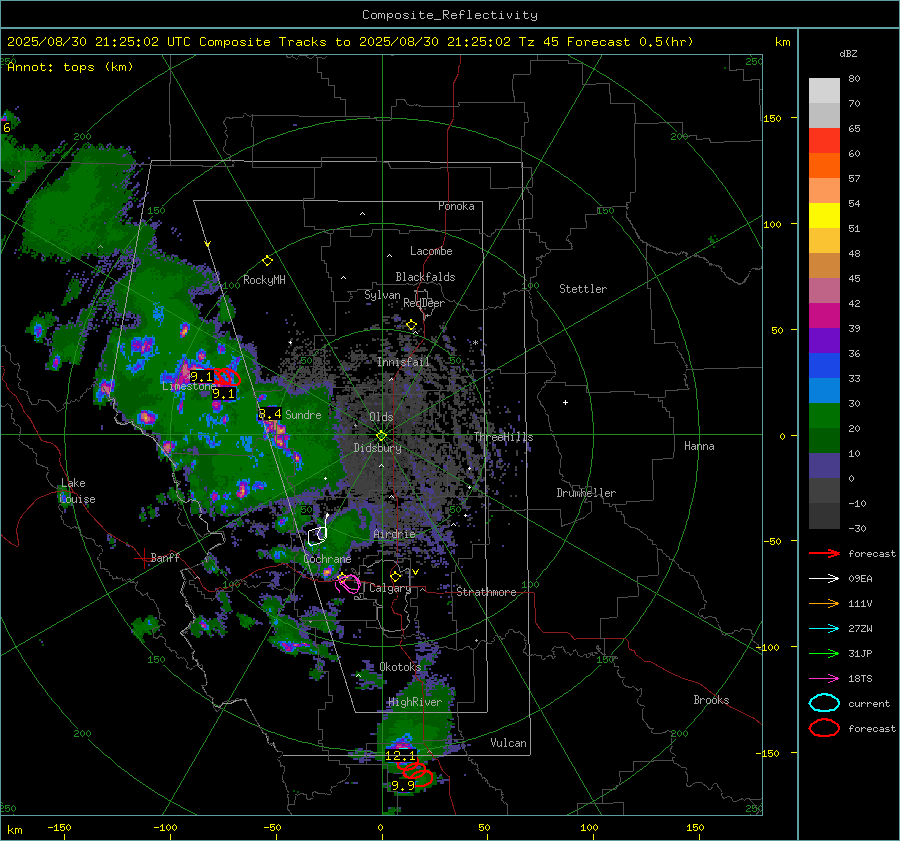Screen dimensions: 900x841
Task: Click the Drumheller city label
Action: point(586,493)
